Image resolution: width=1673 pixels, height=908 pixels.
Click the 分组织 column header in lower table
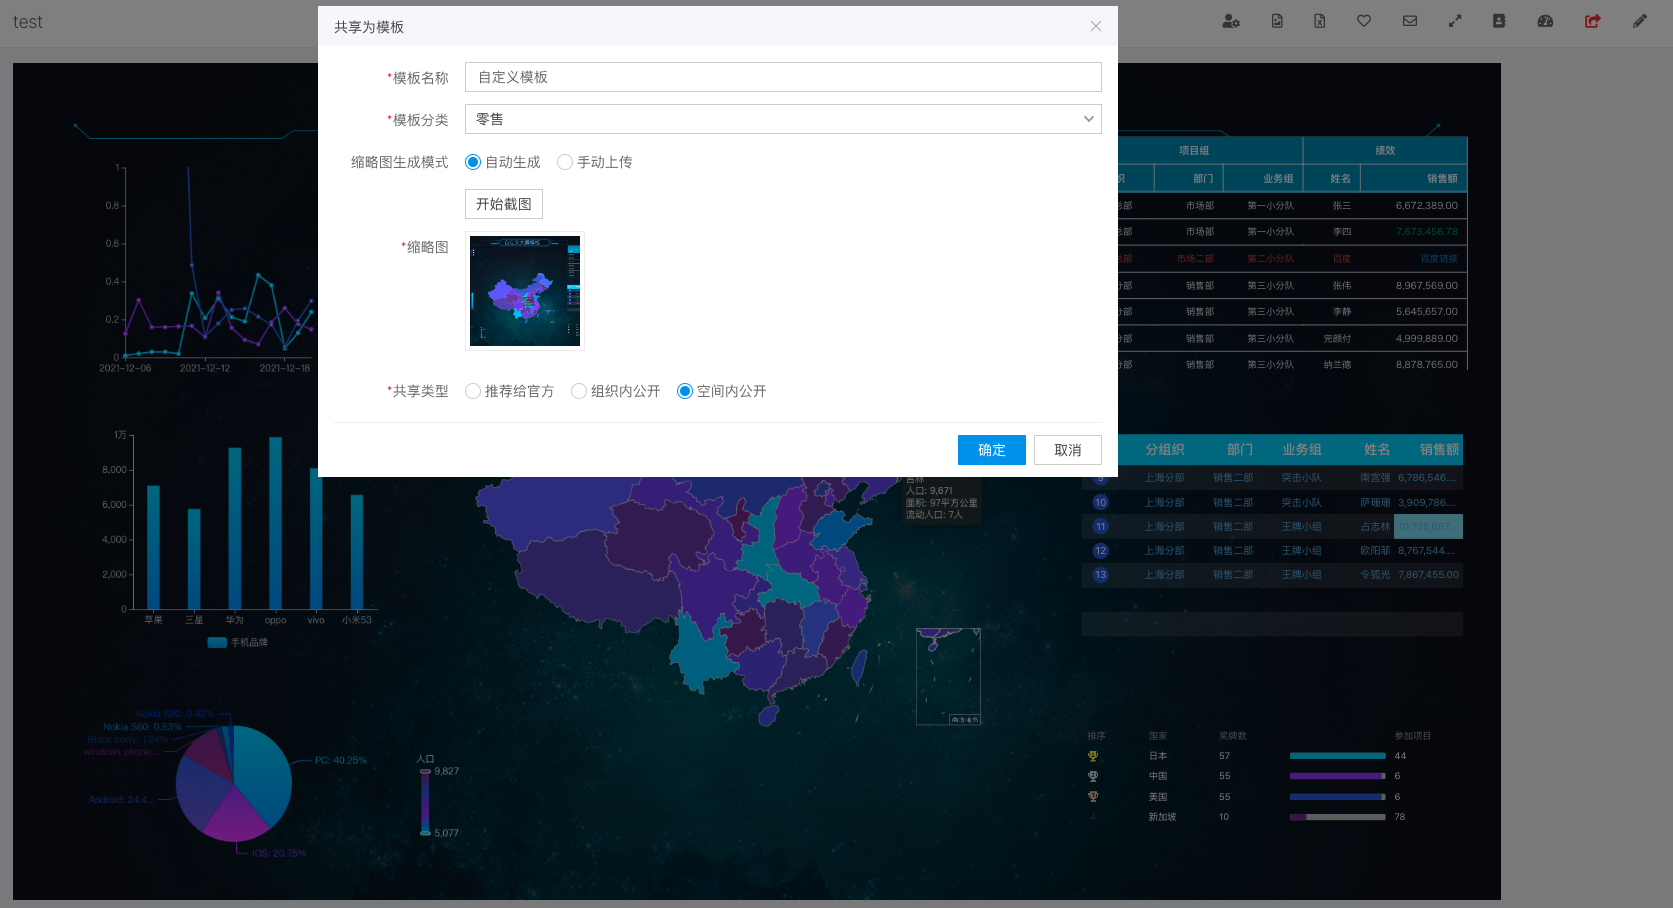(x=1165, y=450)
